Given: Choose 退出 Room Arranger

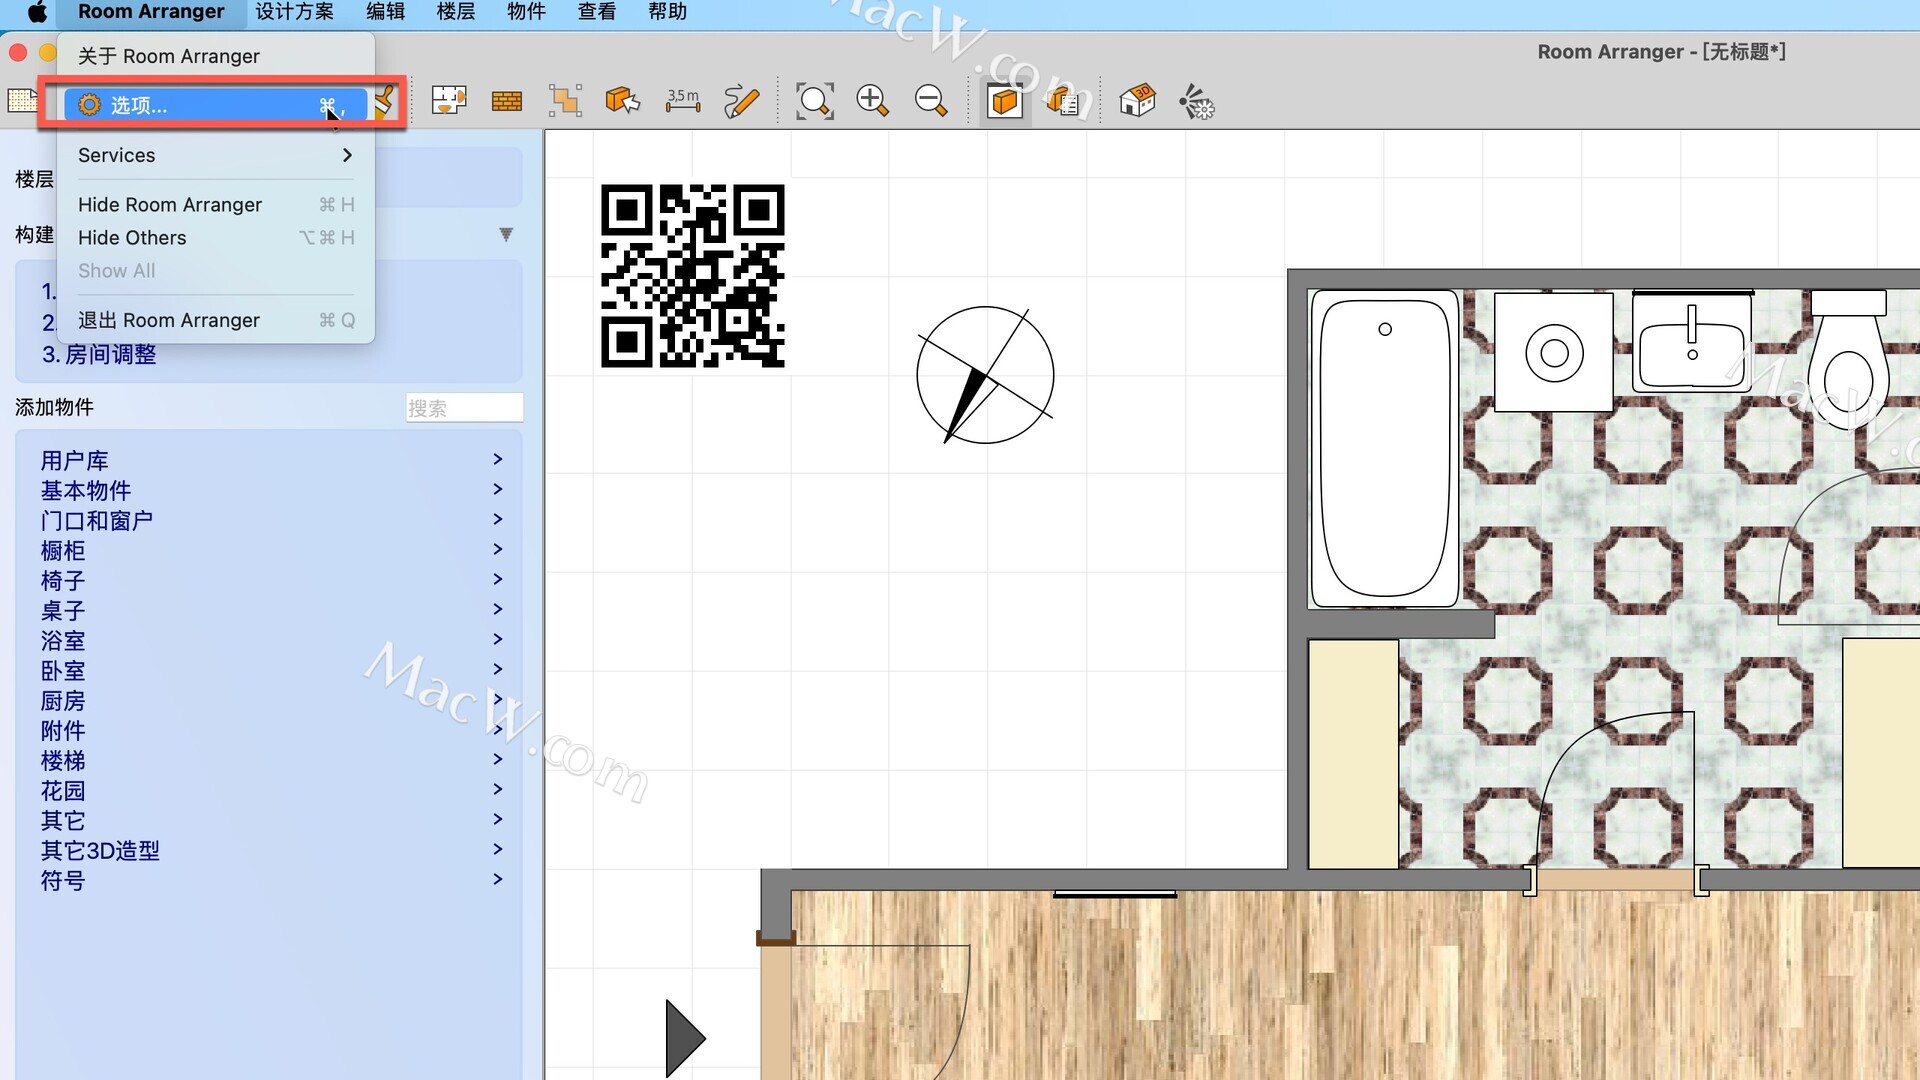Looking at the screenshot, I should click(216, 320).
